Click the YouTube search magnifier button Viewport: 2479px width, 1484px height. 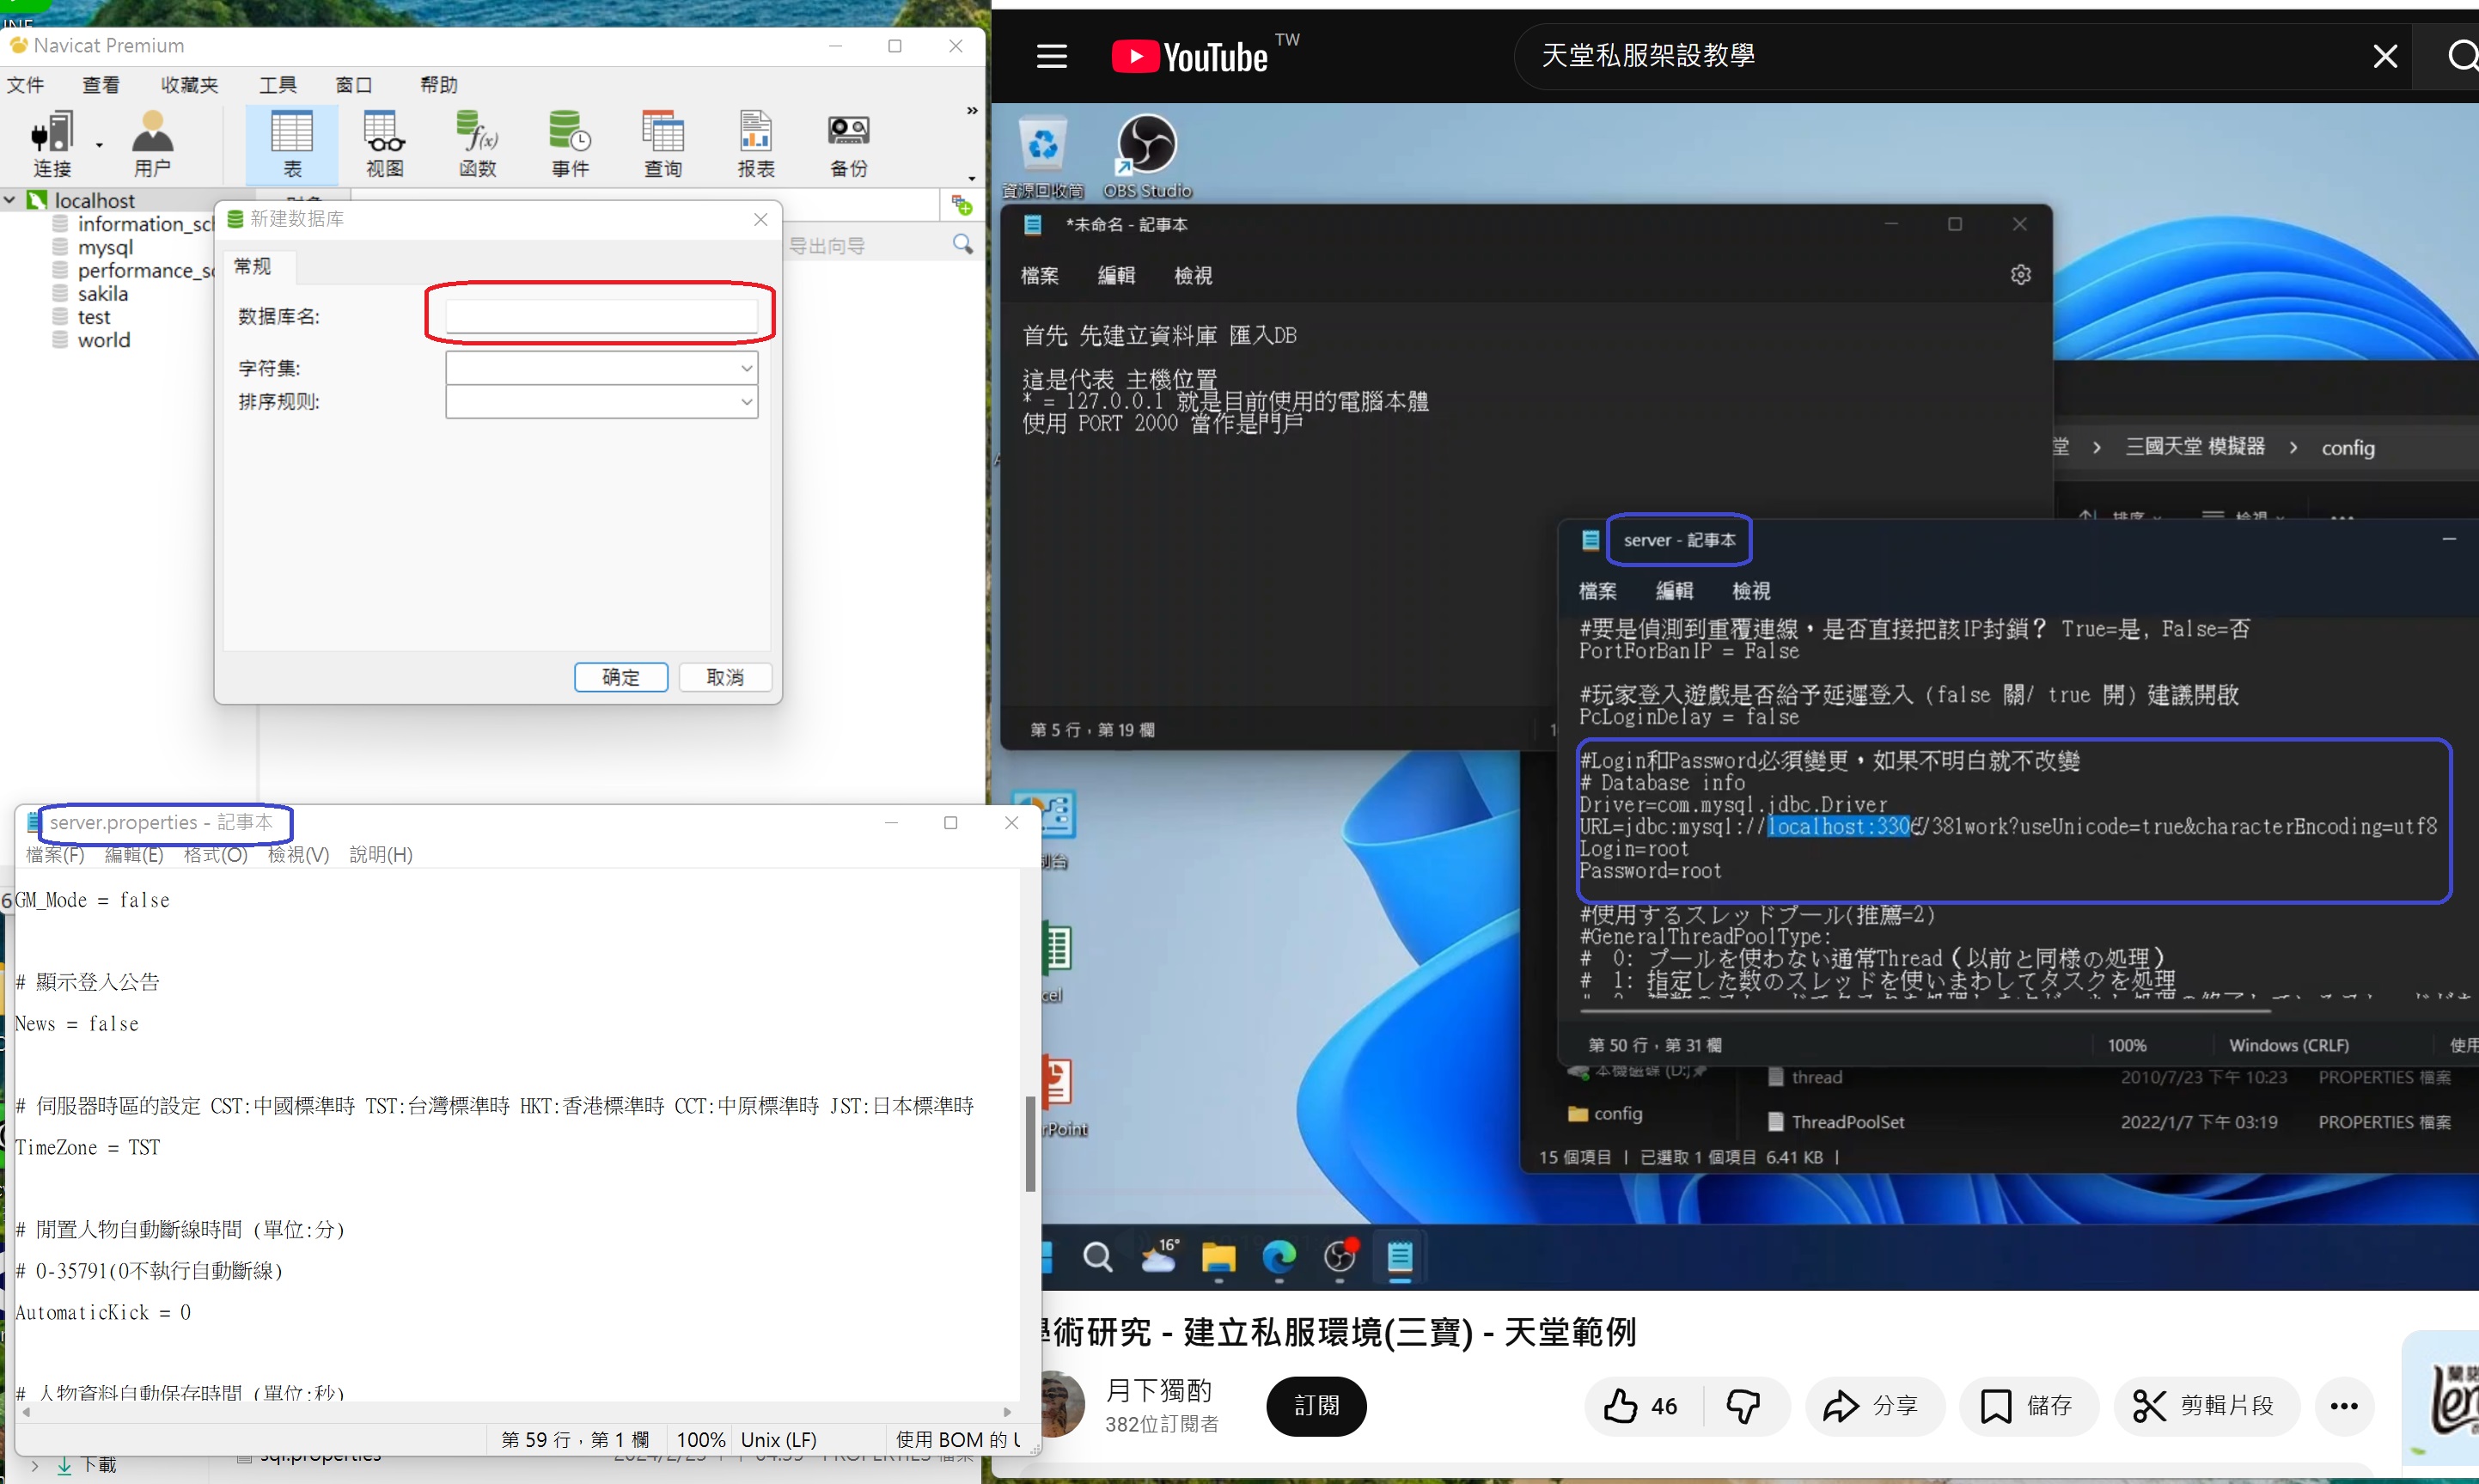tap(2462, 56)
